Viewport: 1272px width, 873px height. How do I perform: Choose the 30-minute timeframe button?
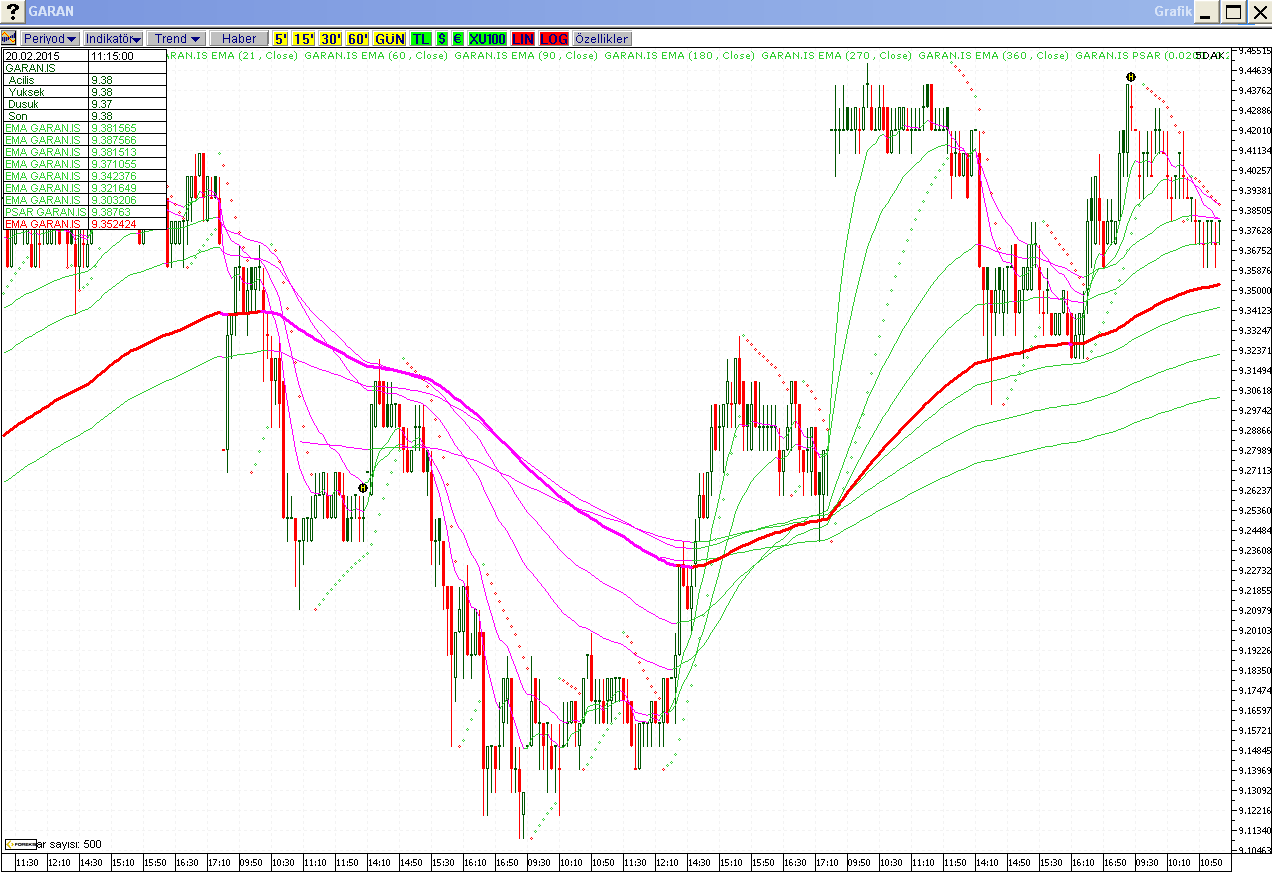pyautogui.click(x=331, y=38)
